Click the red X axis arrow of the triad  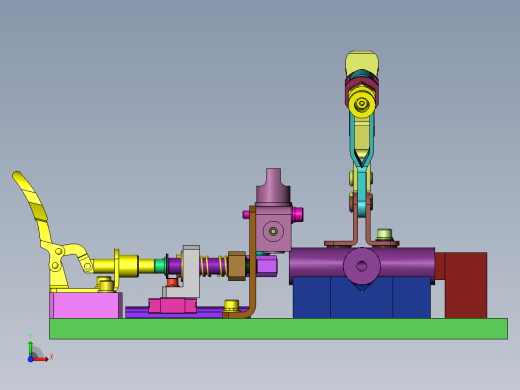tap(41, 359)
